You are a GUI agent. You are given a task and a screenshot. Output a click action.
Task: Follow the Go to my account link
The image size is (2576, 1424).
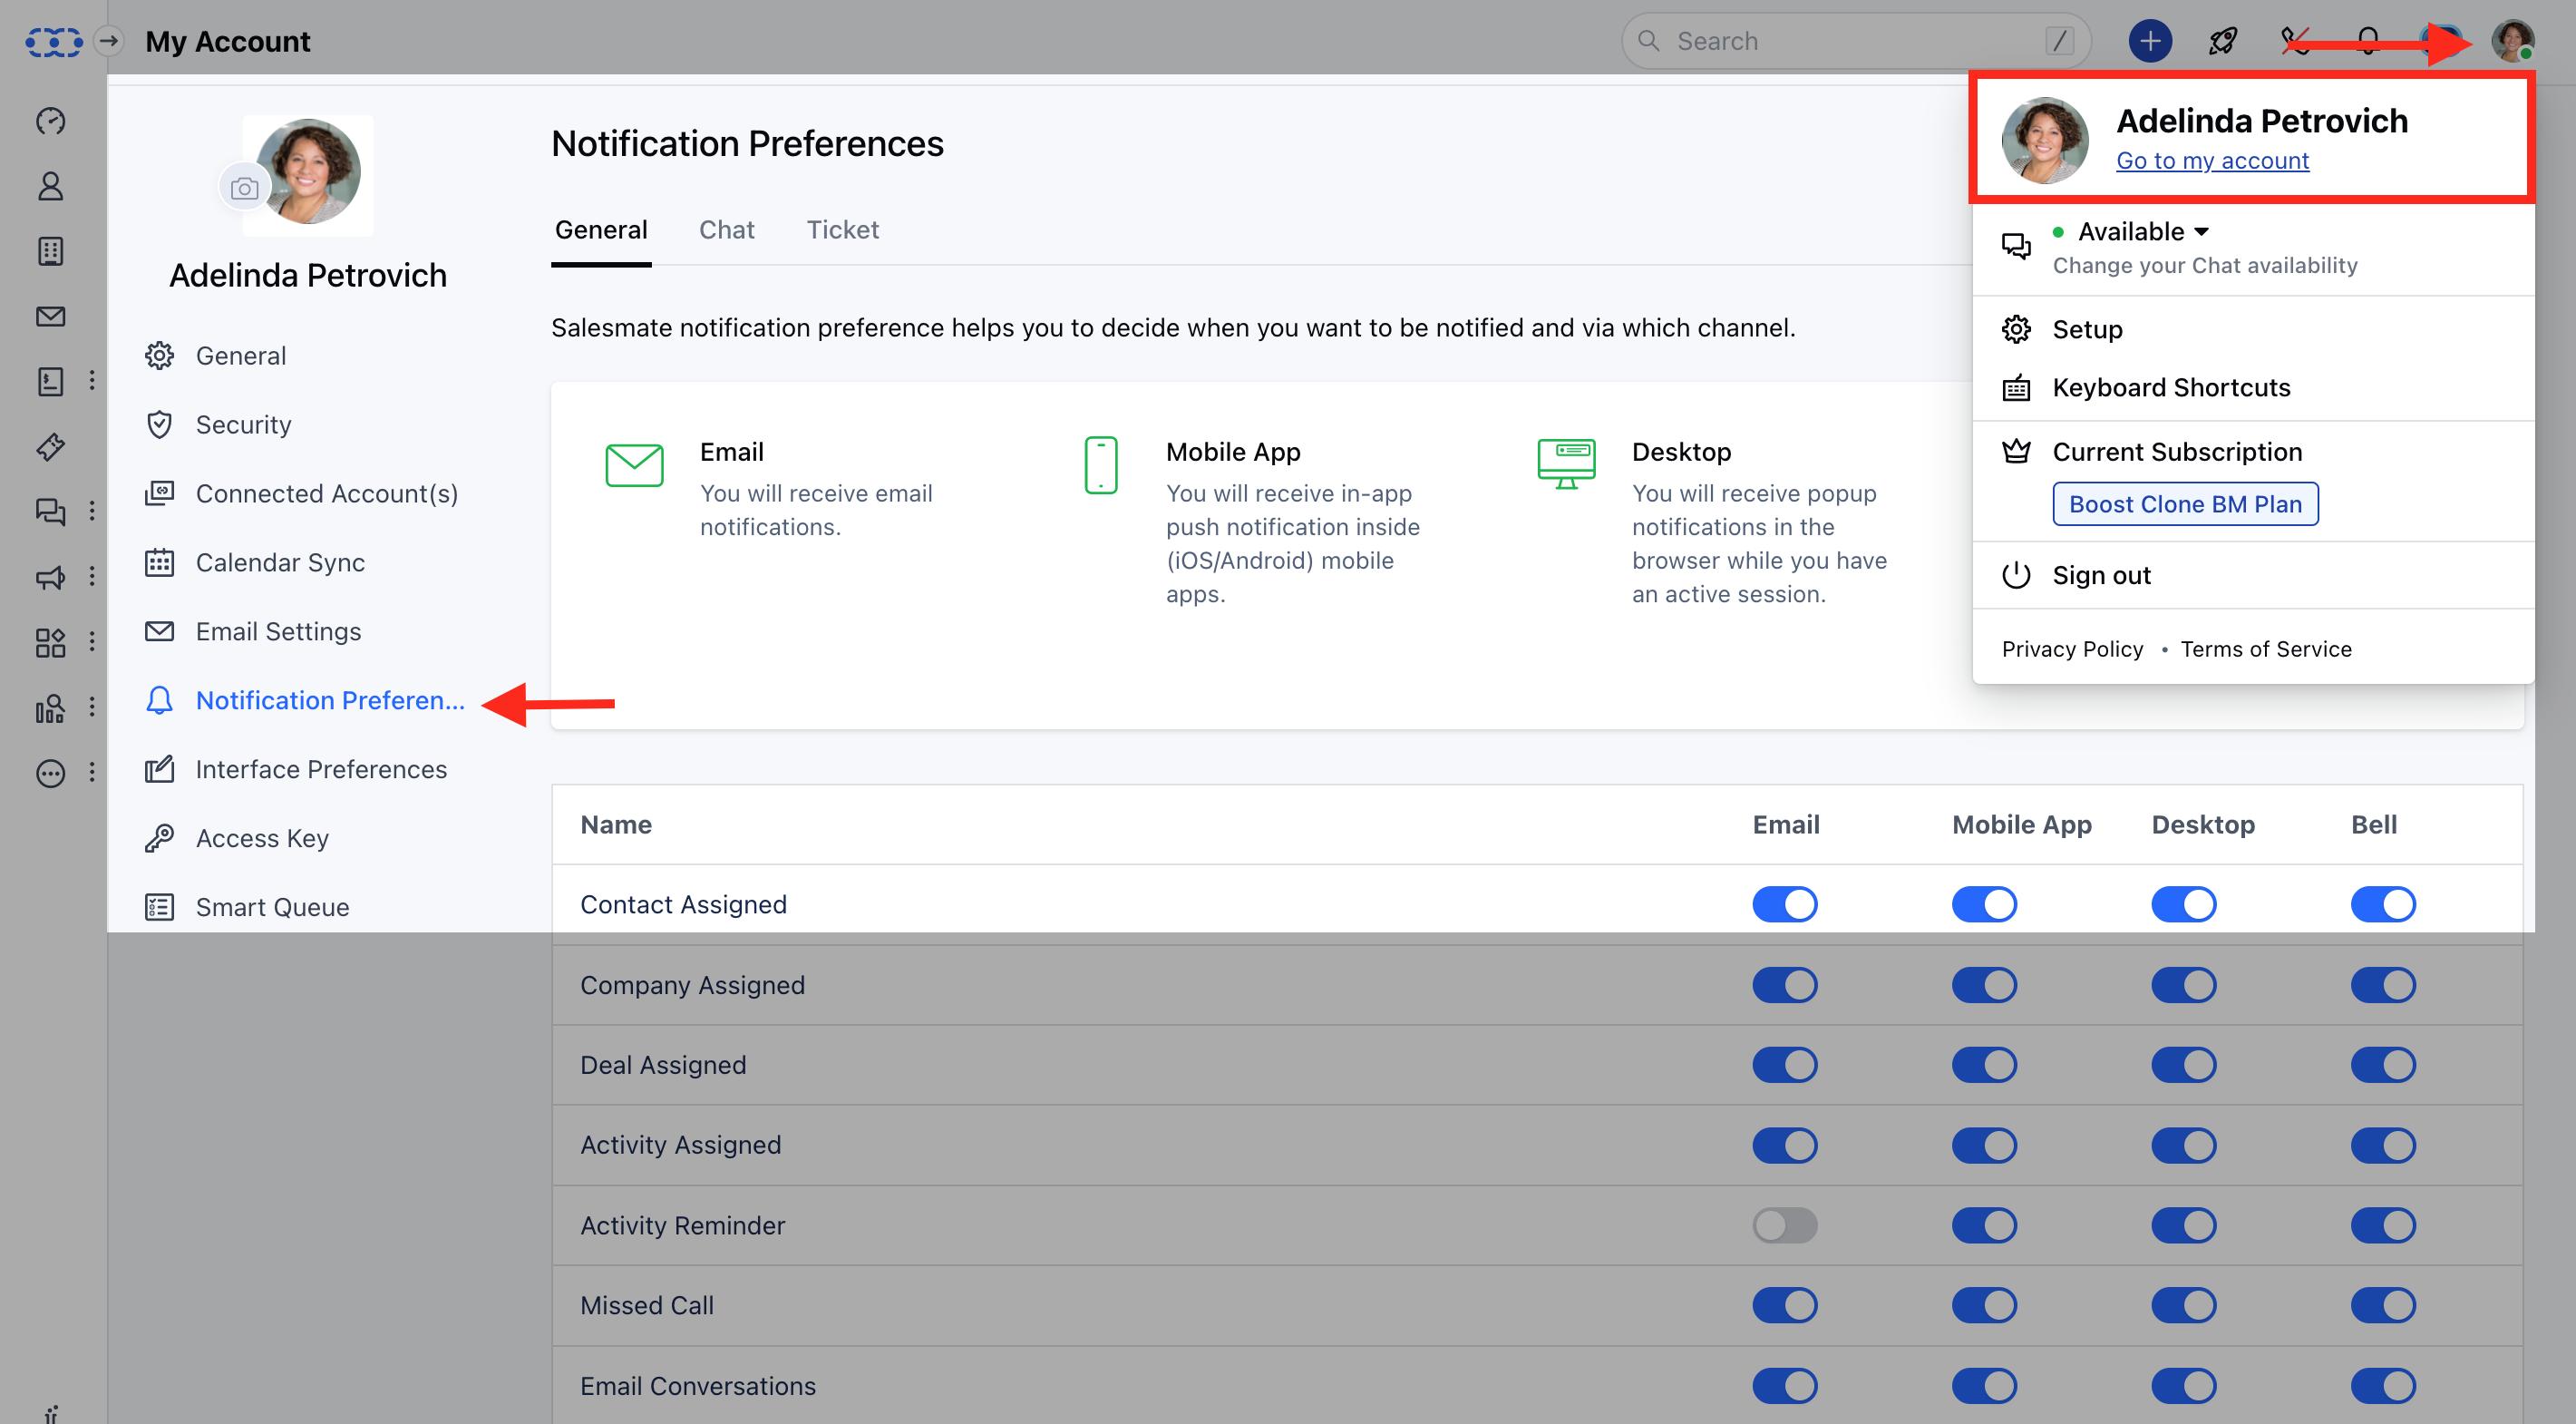click(x=2212, y=160)
